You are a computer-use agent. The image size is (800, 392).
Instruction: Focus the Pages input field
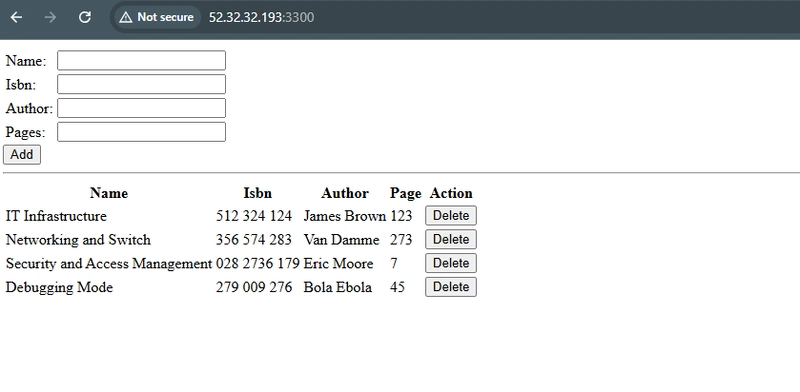141,132
